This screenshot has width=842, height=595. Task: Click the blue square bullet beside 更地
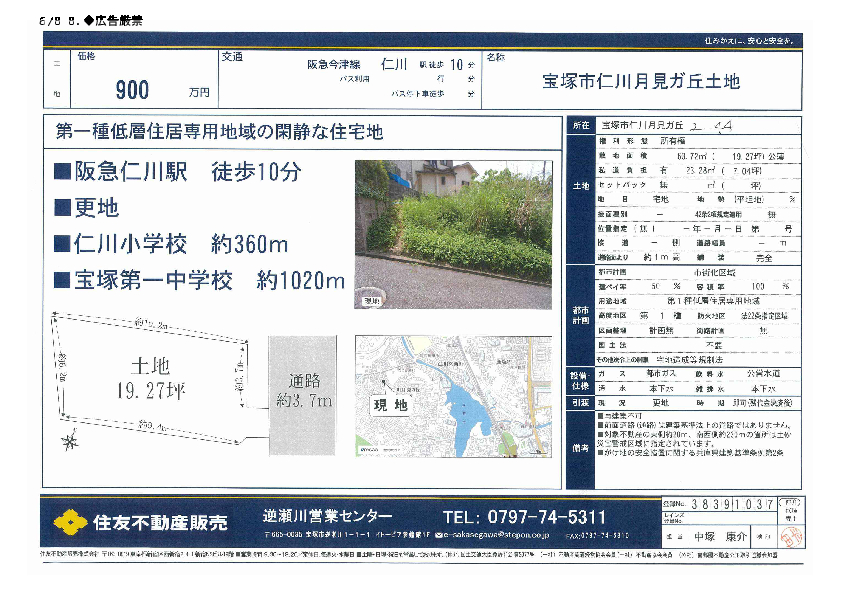[62, 207]
